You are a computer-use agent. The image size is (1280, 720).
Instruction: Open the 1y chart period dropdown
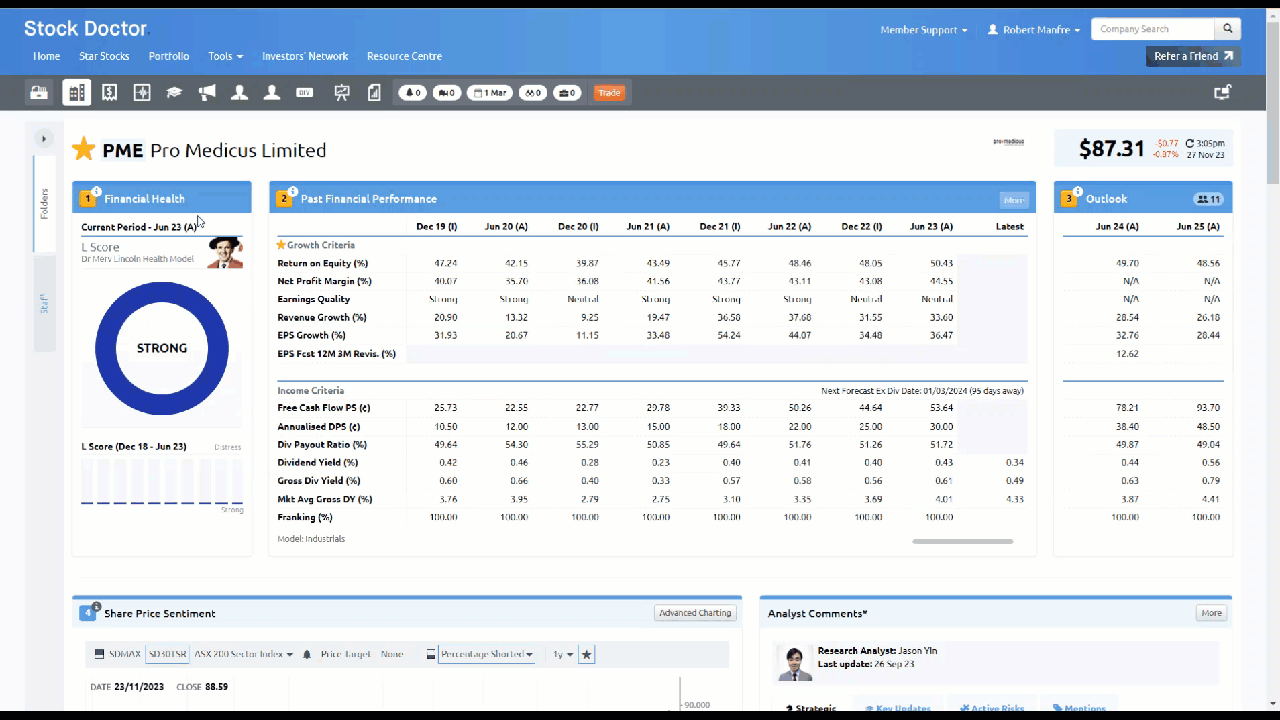click(564, 654)
